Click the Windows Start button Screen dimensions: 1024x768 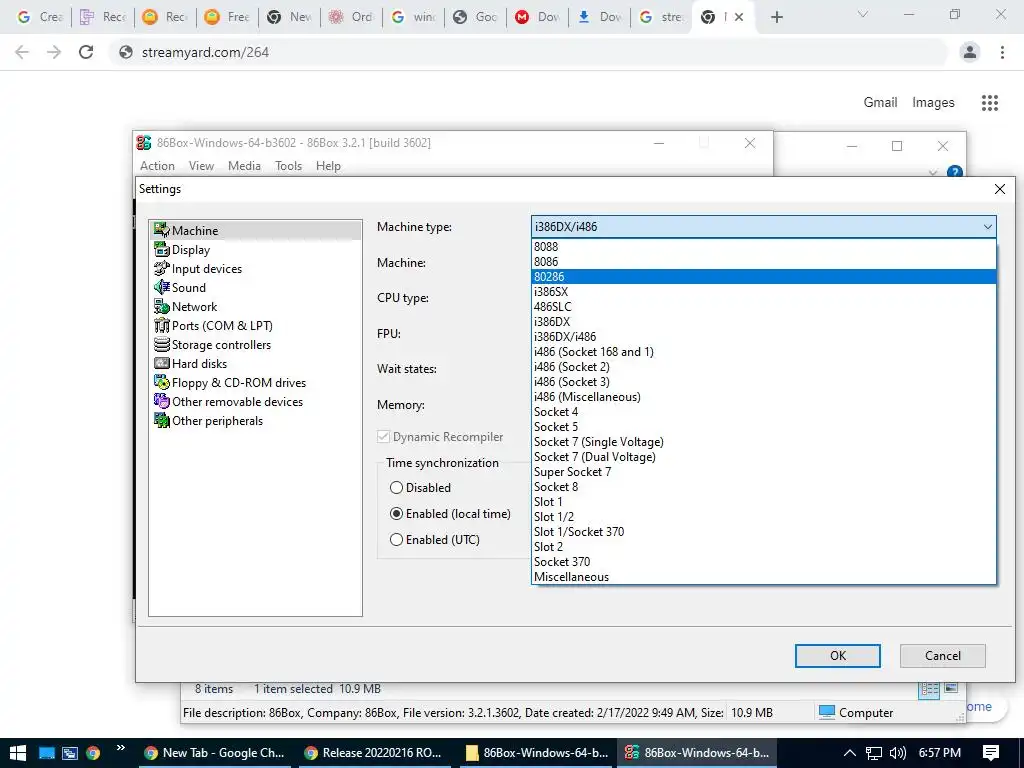pos(18,753)
